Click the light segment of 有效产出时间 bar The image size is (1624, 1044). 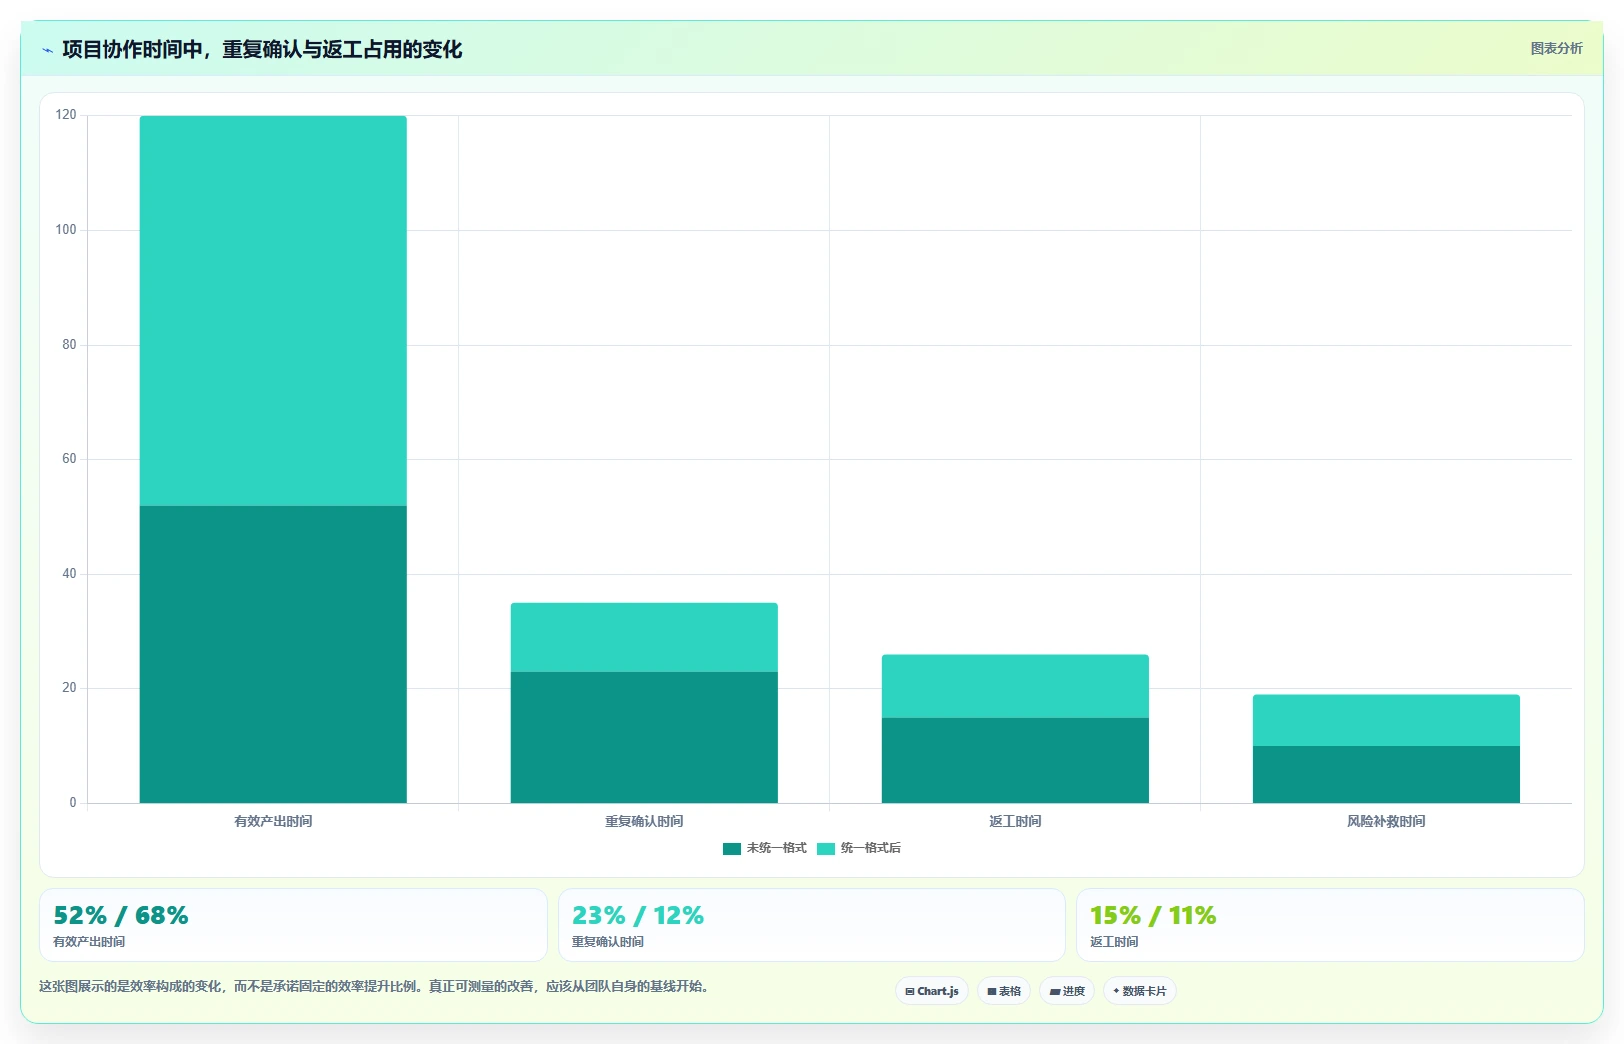pyautogui.click(x=273, y=311)
